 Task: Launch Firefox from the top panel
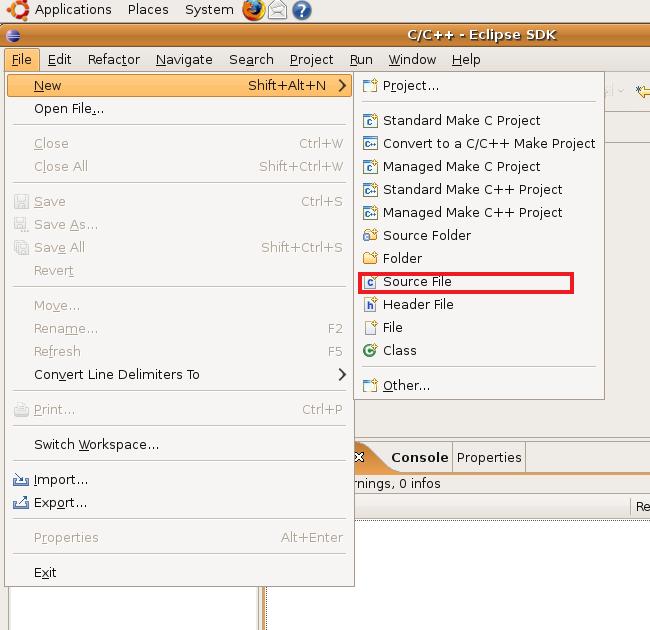click(253, 10)
